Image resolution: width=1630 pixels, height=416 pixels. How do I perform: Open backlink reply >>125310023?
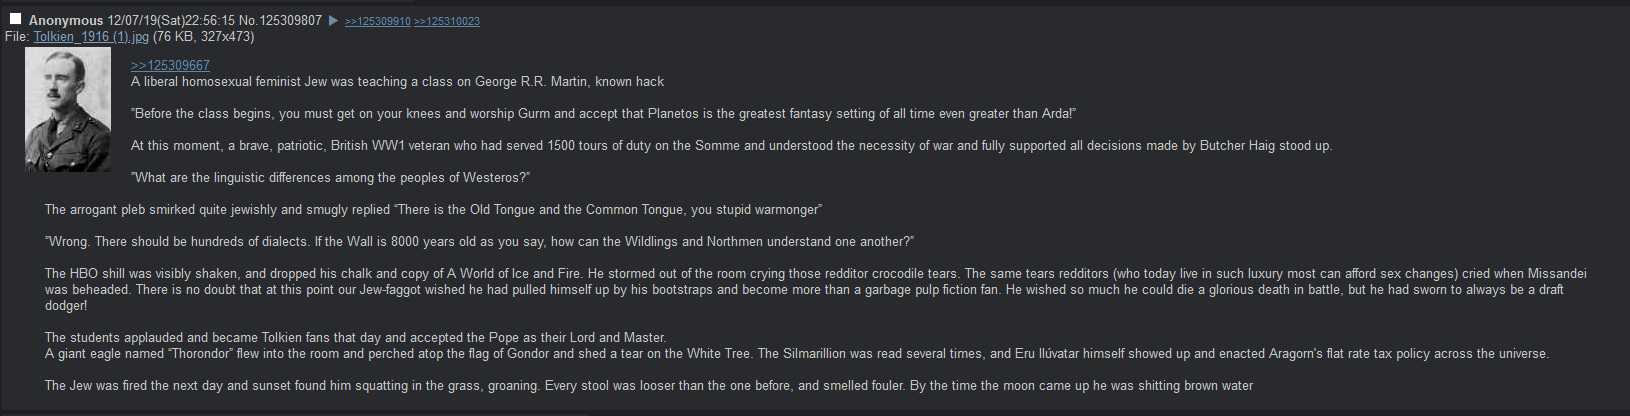pos(446,21)
